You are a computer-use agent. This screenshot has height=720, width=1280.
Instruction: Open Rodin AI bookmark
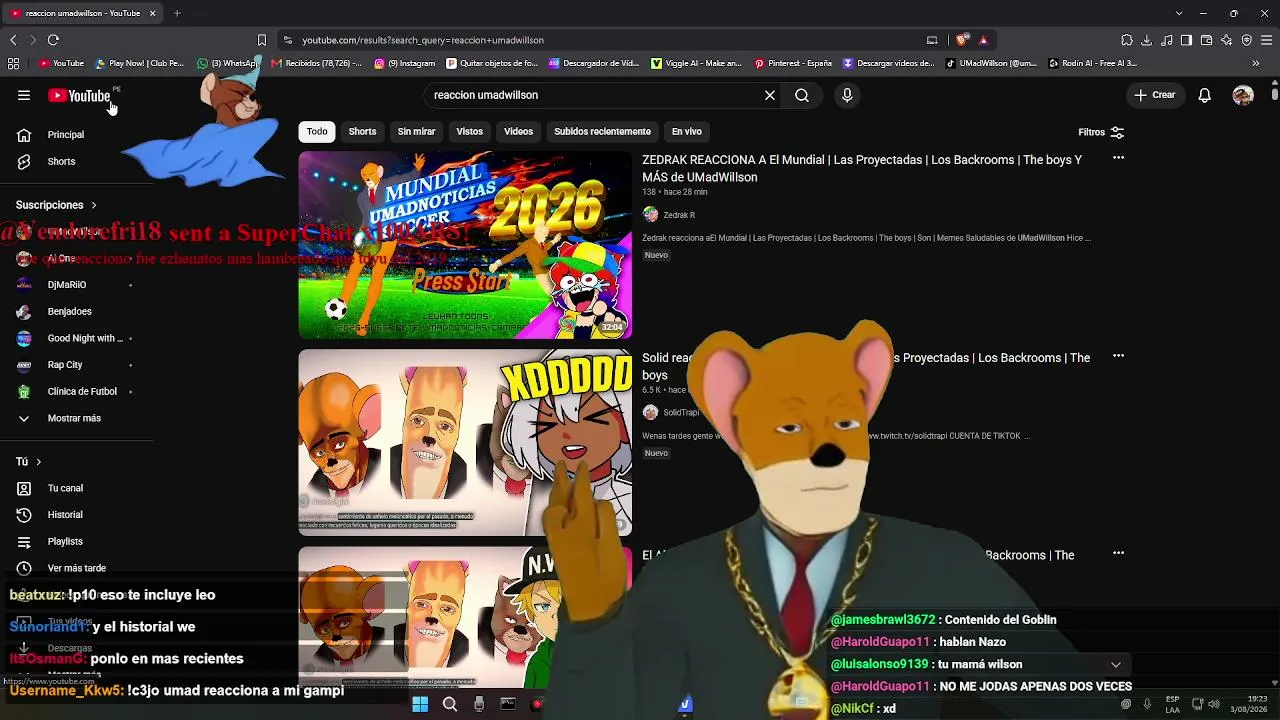(x=1092, y=63)
